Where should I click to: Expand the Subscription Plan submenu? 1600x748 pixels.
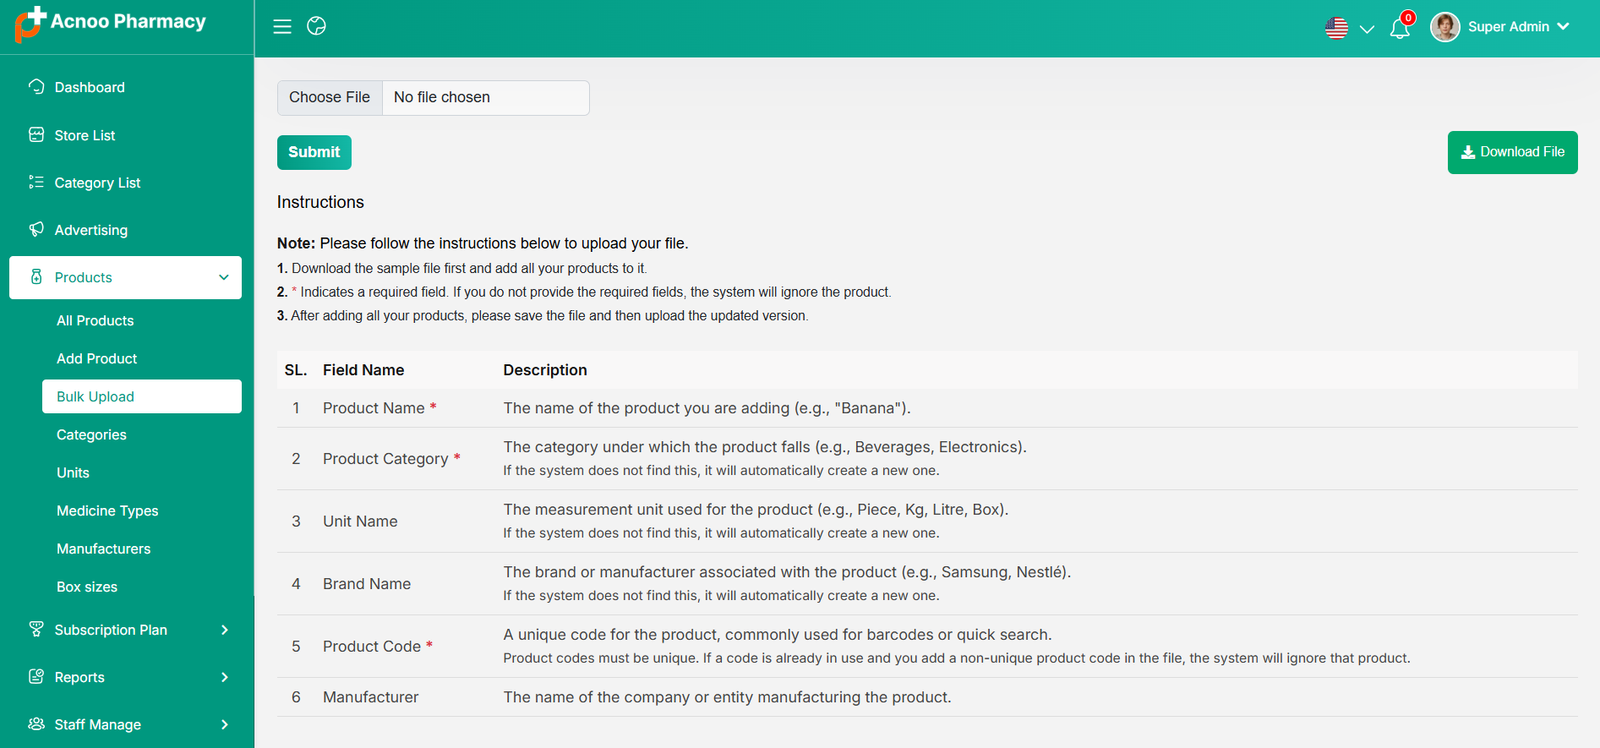coord(224,630)
